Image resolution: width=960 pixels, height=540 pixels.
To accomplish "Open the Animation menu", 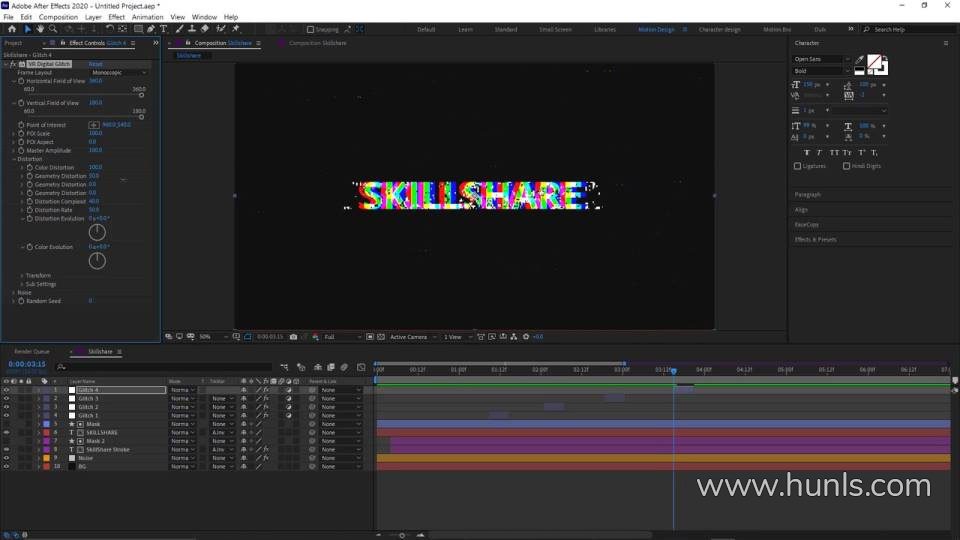I will 148,17.
